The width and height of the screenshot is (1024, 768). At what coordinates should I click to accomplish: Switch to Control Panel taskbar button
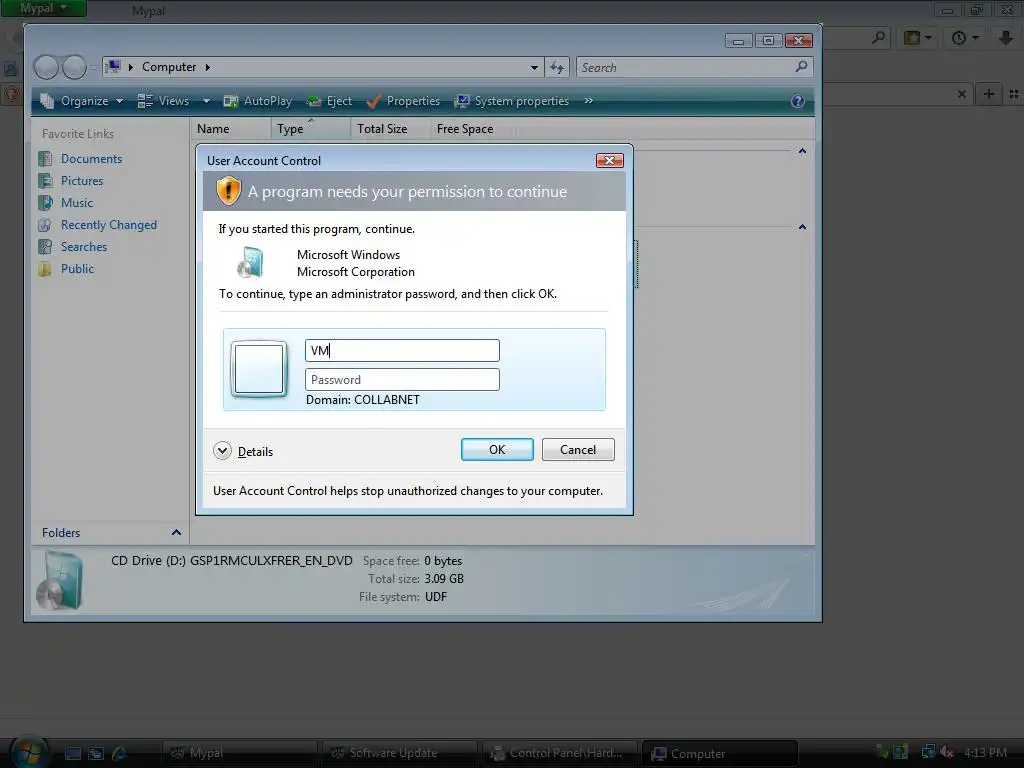(x=559, y=753)
